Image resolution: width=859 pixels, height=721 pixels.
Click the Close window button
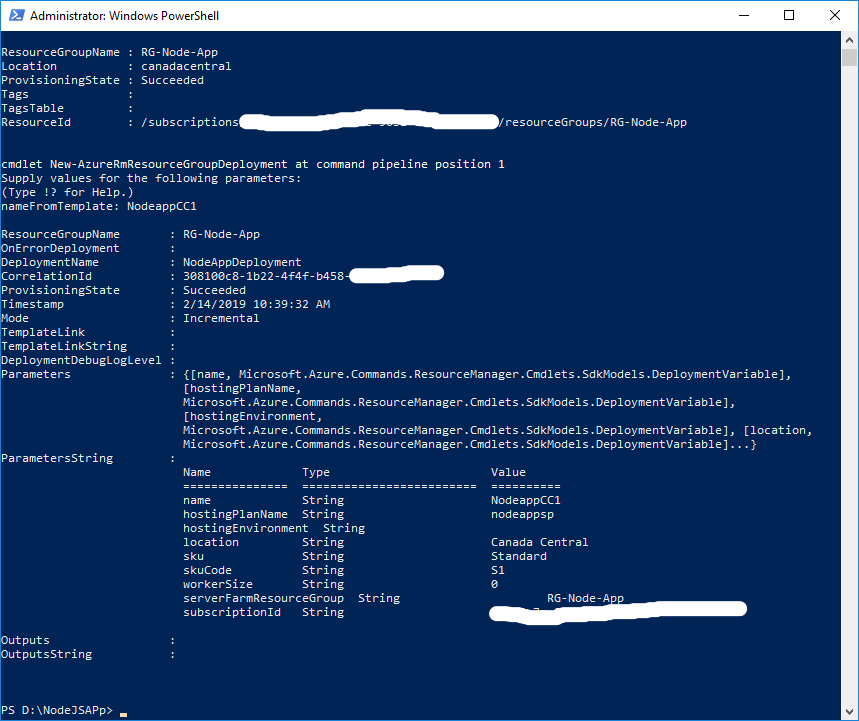pyautogui.click(x=833, y=15)
